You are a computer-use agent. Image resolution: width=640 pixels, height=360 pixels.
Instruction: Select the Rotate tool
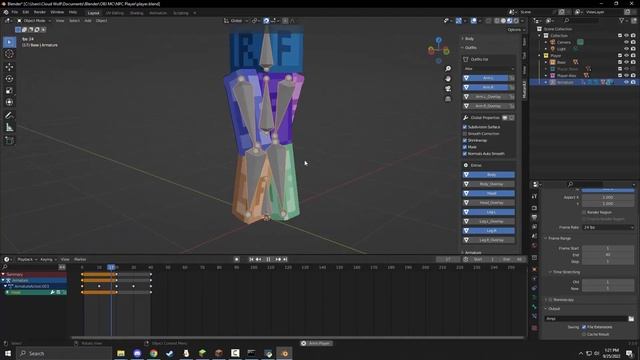tap(9, 78)
